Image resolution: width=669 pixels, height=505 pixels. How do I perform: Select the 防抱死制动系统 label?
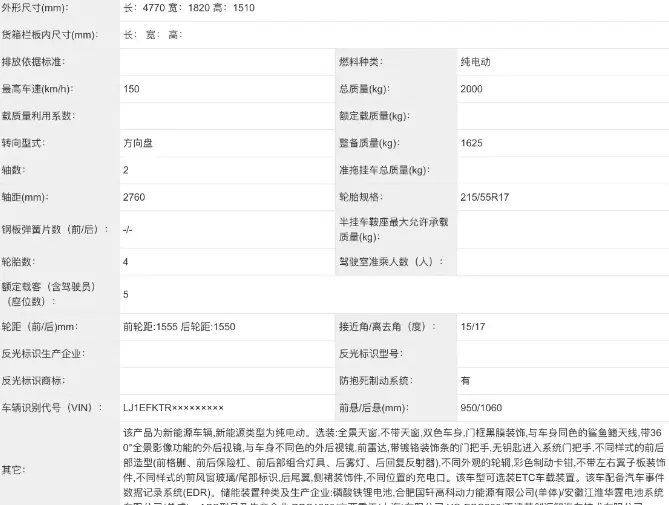click(376, 381)
